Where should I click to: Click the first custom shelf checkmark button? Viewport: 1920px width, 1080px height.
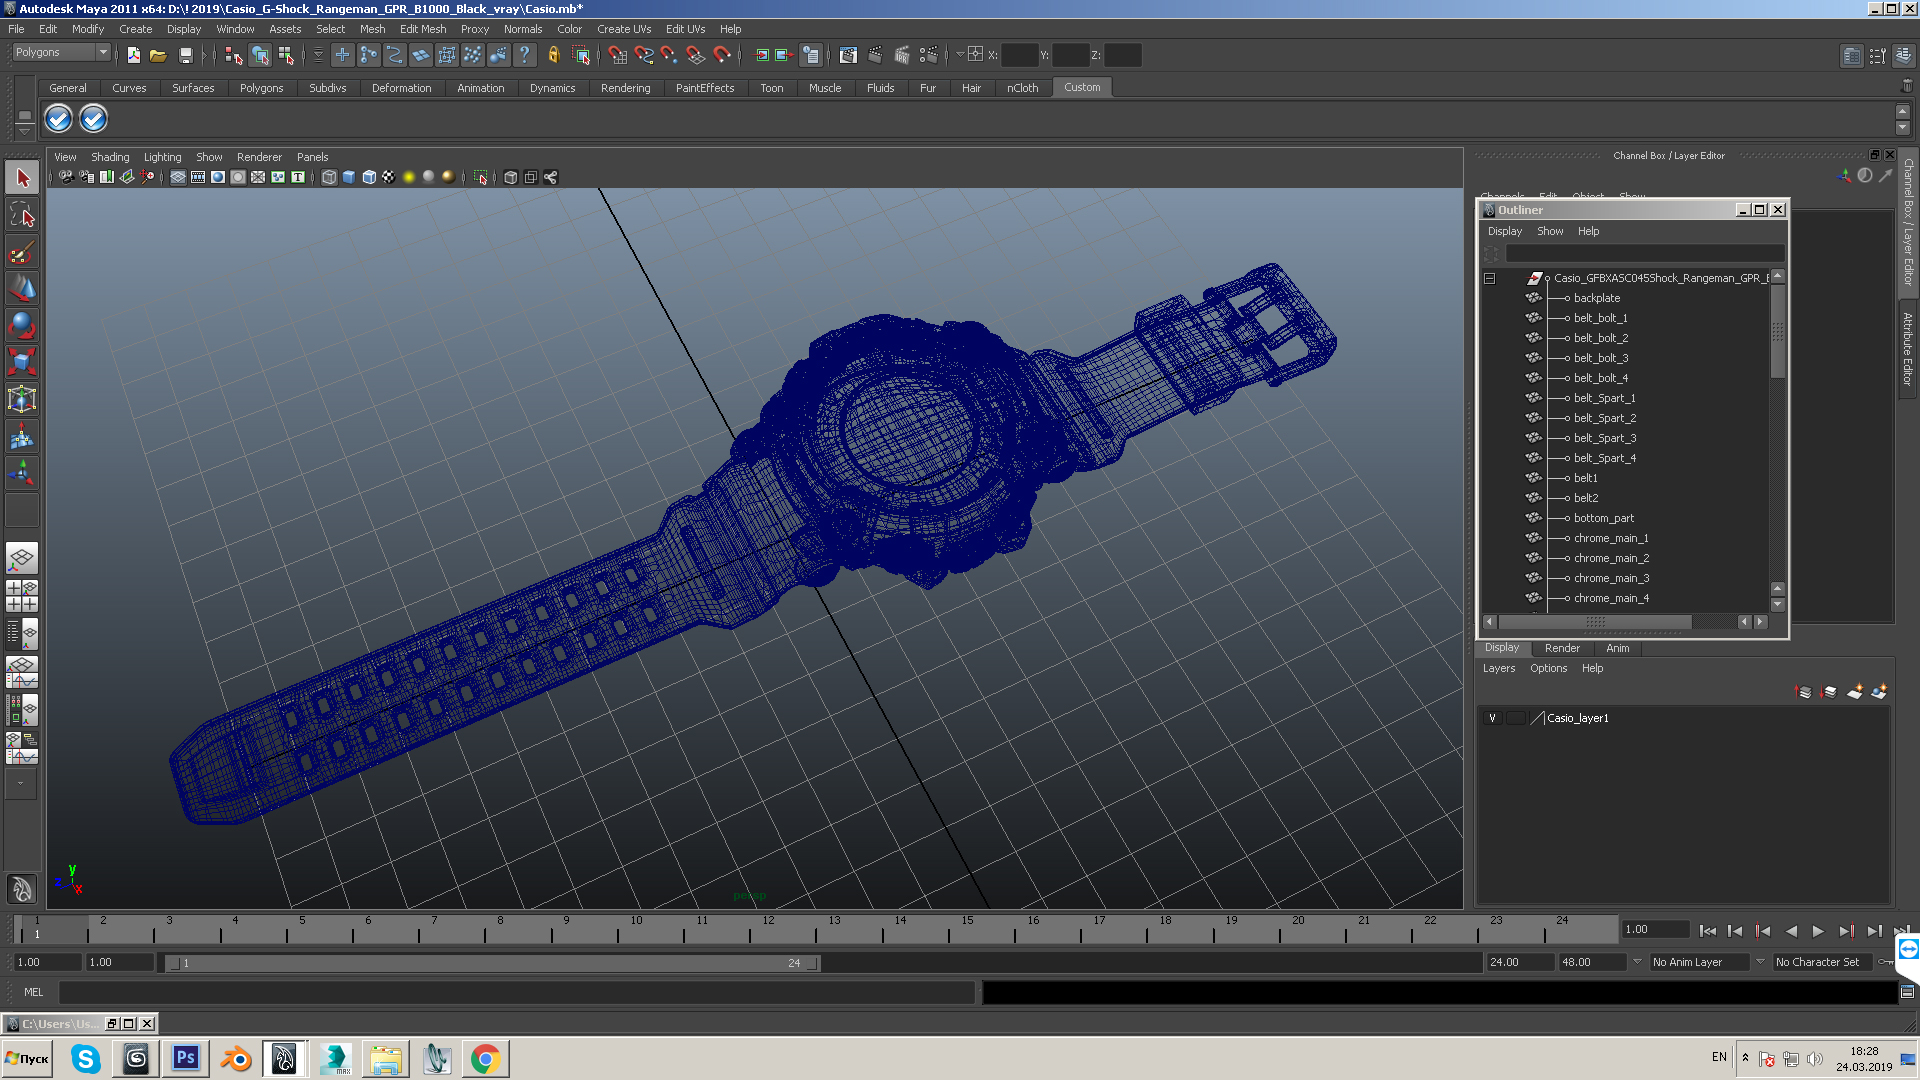coord(58,119)
